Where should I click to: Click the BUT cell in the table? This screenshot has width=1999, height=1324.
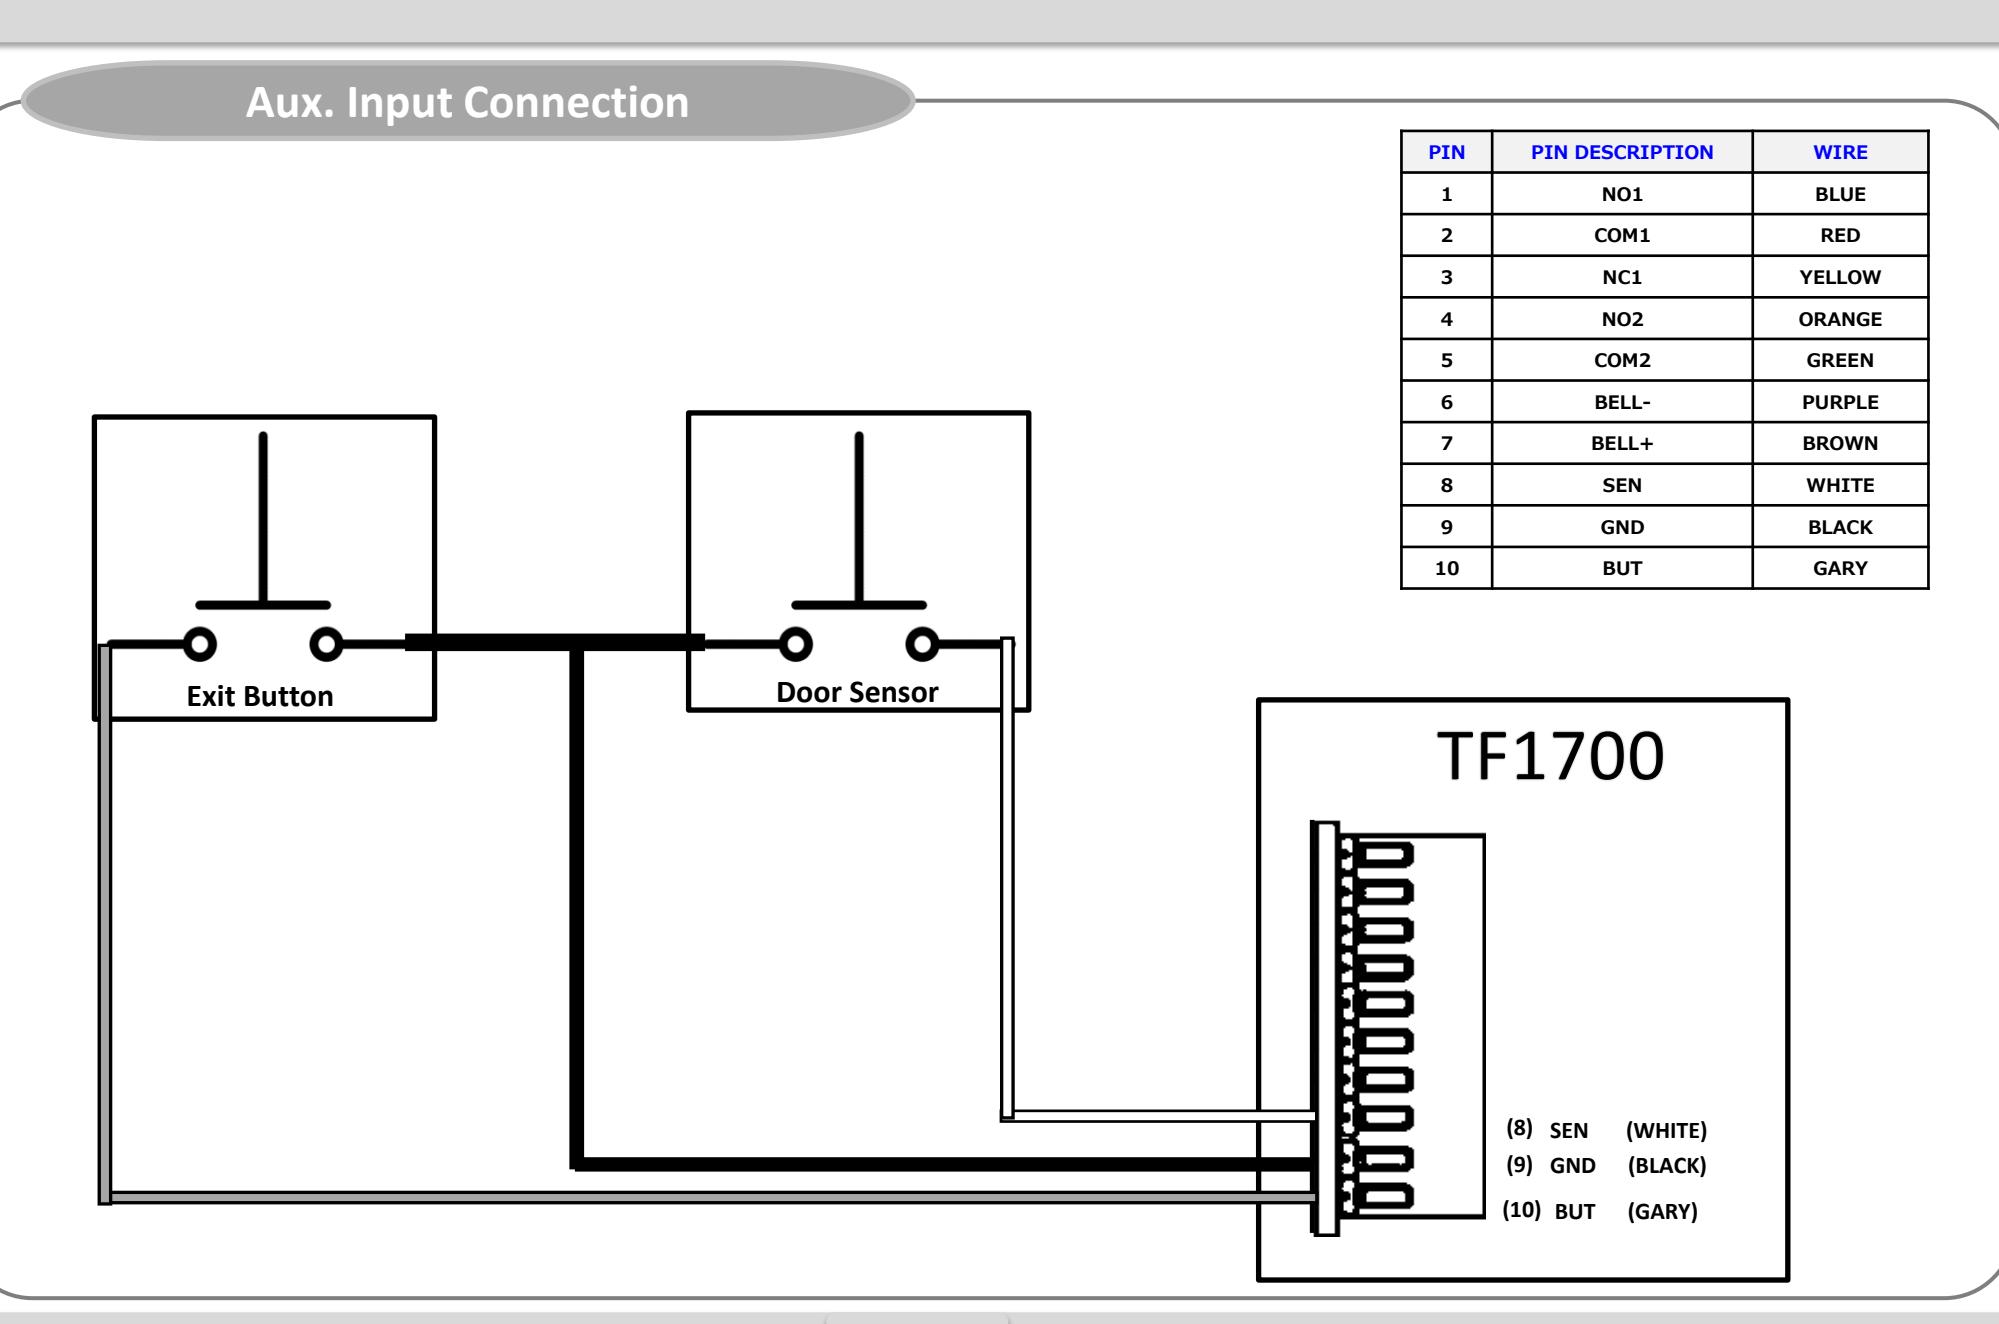point(1622,568)
